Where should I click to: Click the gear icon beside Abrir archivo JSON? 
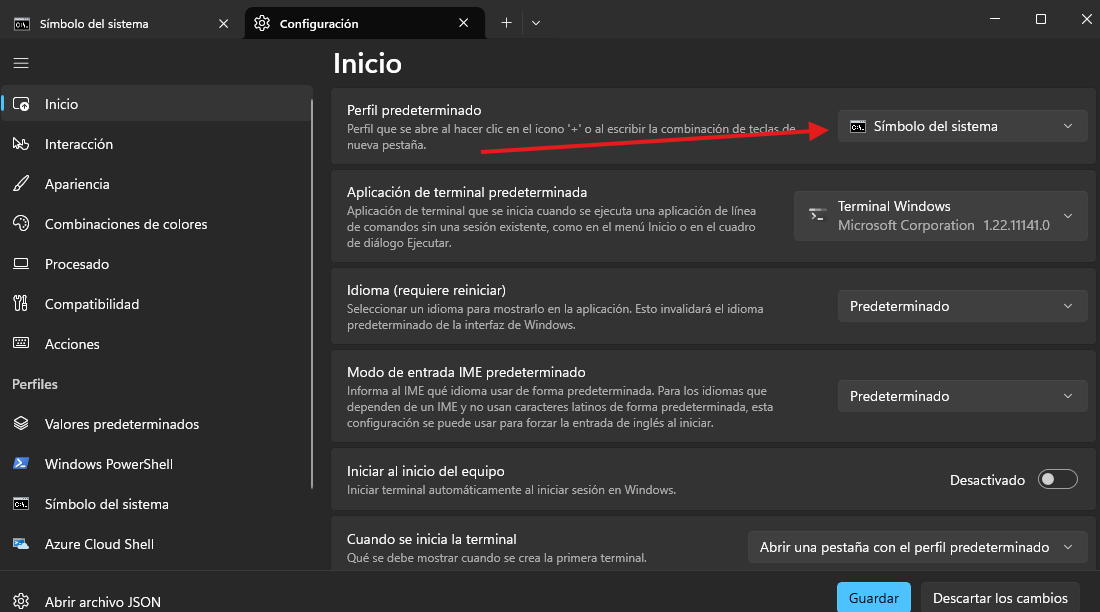21,601
